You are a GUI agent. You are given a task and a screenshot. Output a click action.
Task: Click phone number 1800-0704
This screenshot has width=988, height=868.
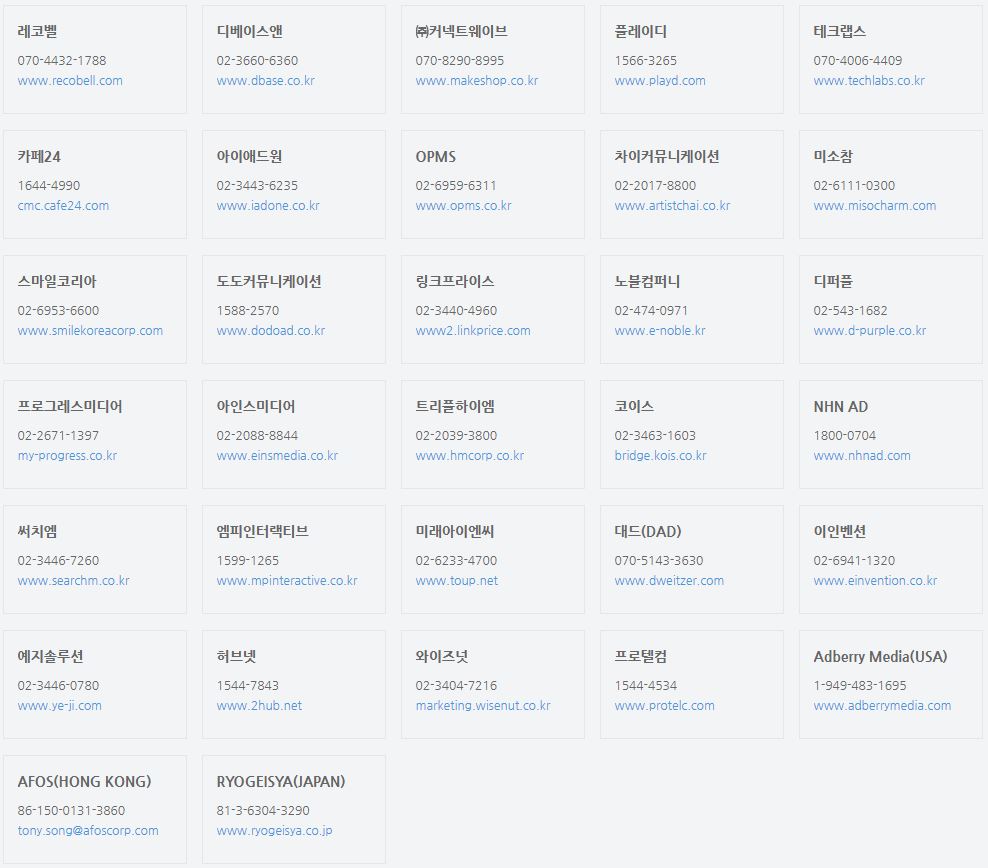click(x=844, y=435)
